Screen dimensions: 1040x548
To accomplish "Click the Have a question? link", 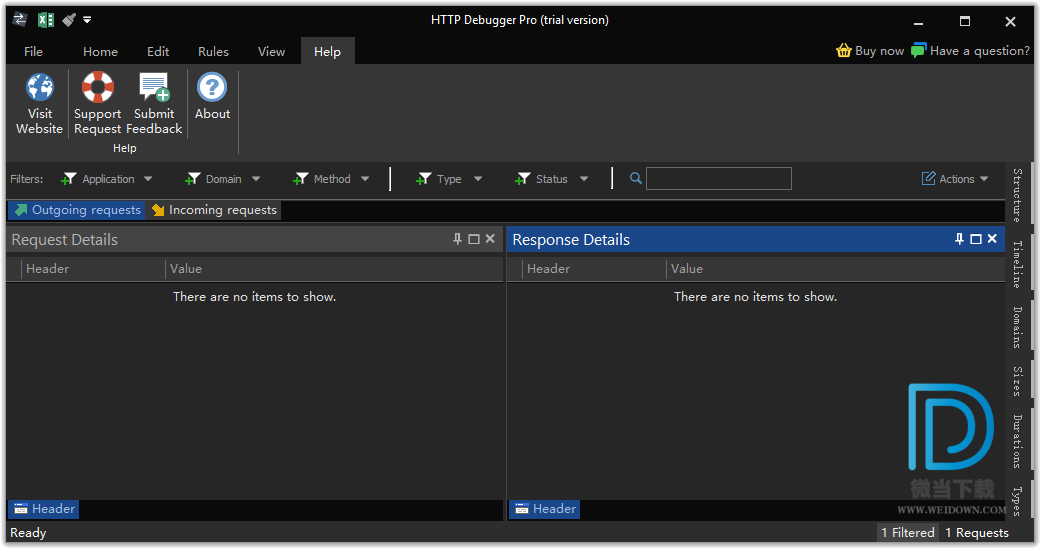I will click(970, 50).
